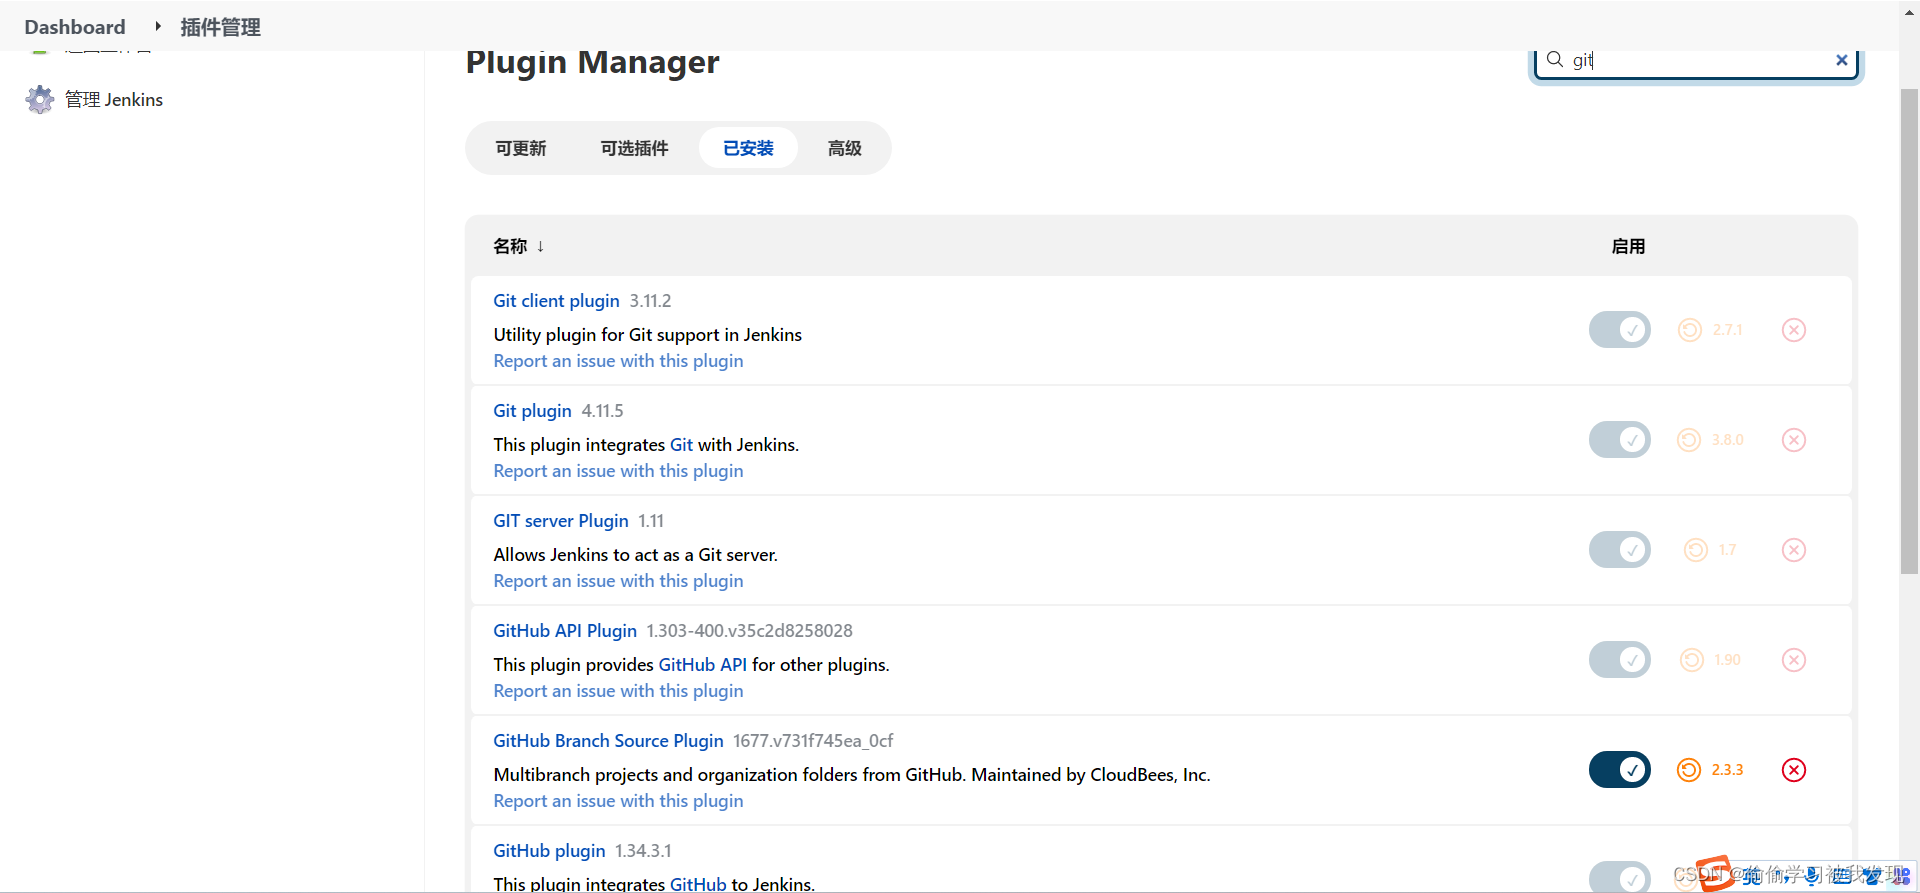Uninstall GitHub Branch Source Plugin
This screenshot has height=893, width=1920.
click(x=1794, y=770)
